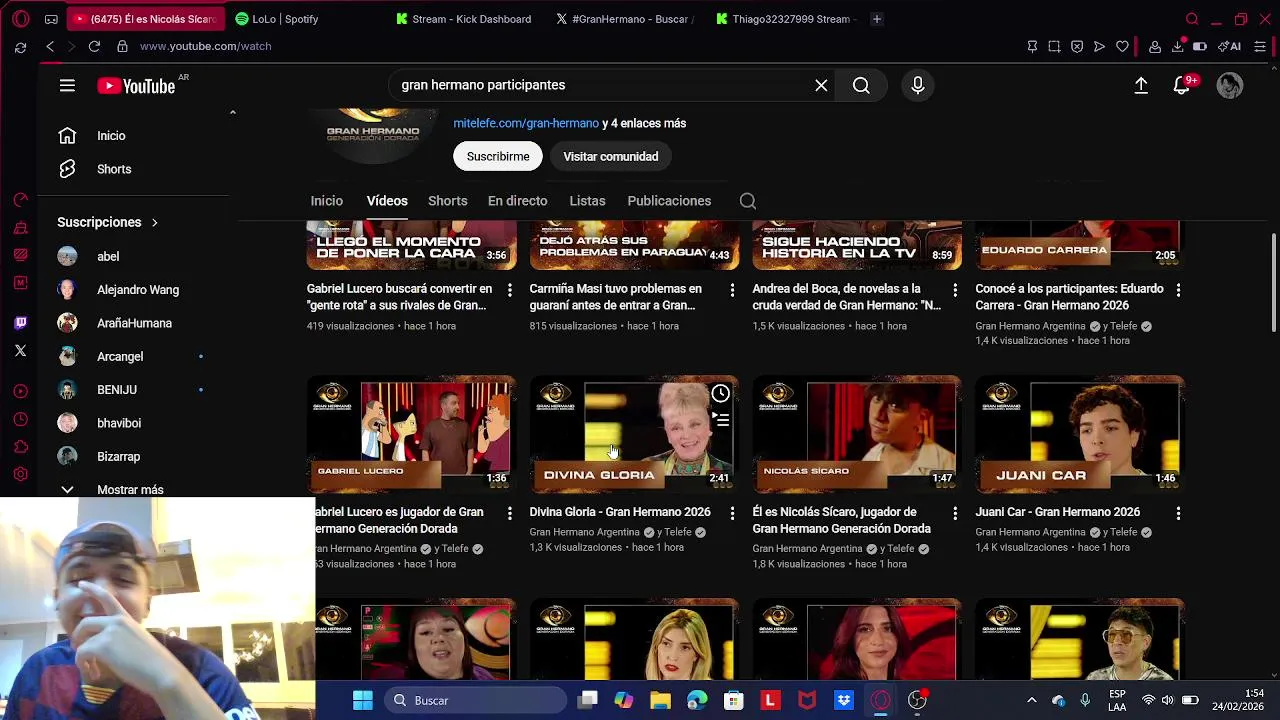The height and width of the screenshot is (720, 1280).
Task: Open Publicaciones channel tab
Action: 669,201
